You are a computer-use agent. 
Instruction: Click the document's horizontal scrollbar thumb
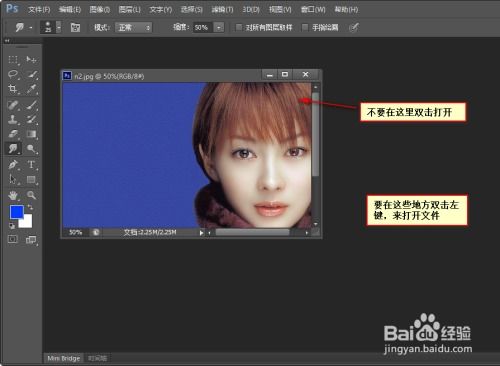click(252, 232)
